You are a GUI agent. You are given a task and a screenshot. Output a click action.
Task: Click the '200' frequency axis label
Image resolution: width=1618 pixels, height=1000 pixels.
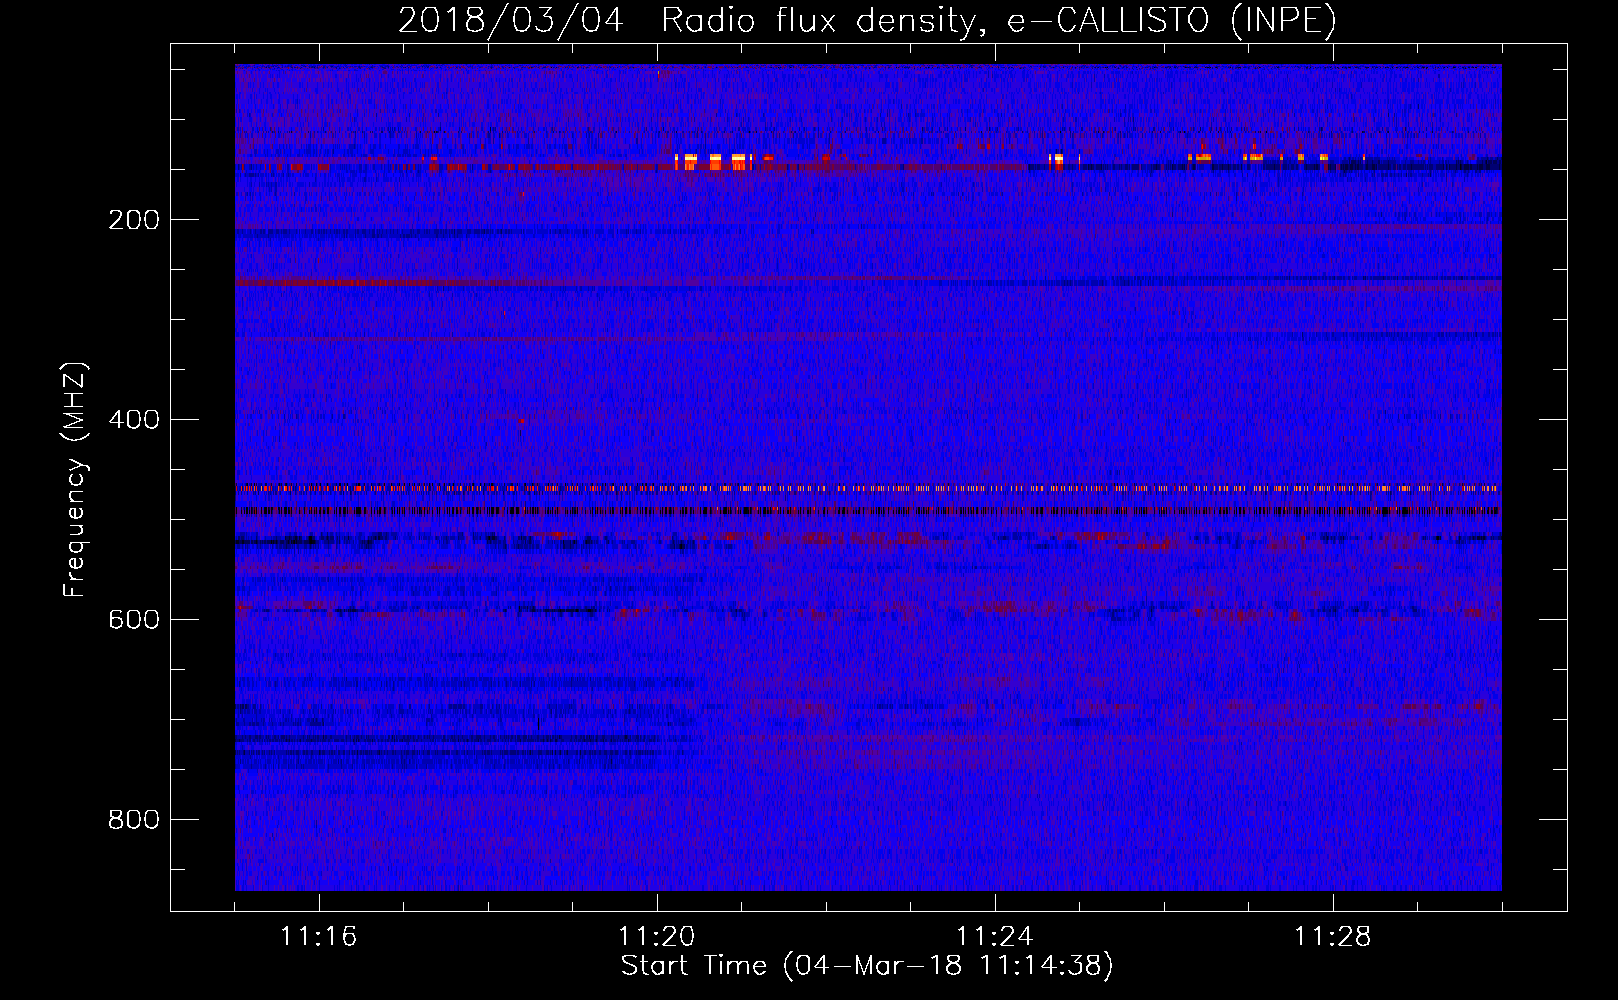pyautogui.click(x=134, y=220)
